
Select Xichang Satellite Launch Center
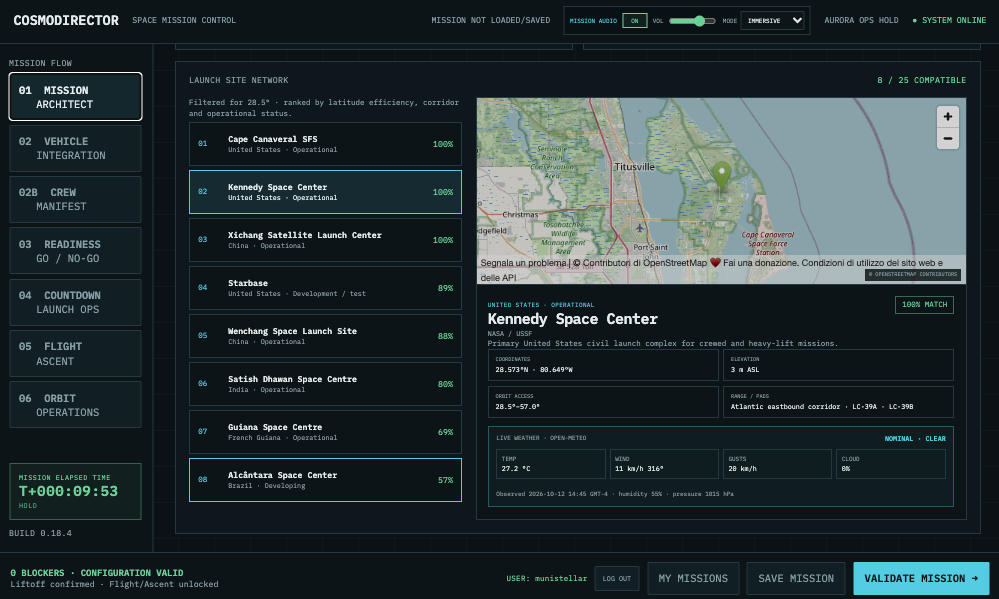coord(325,240)
